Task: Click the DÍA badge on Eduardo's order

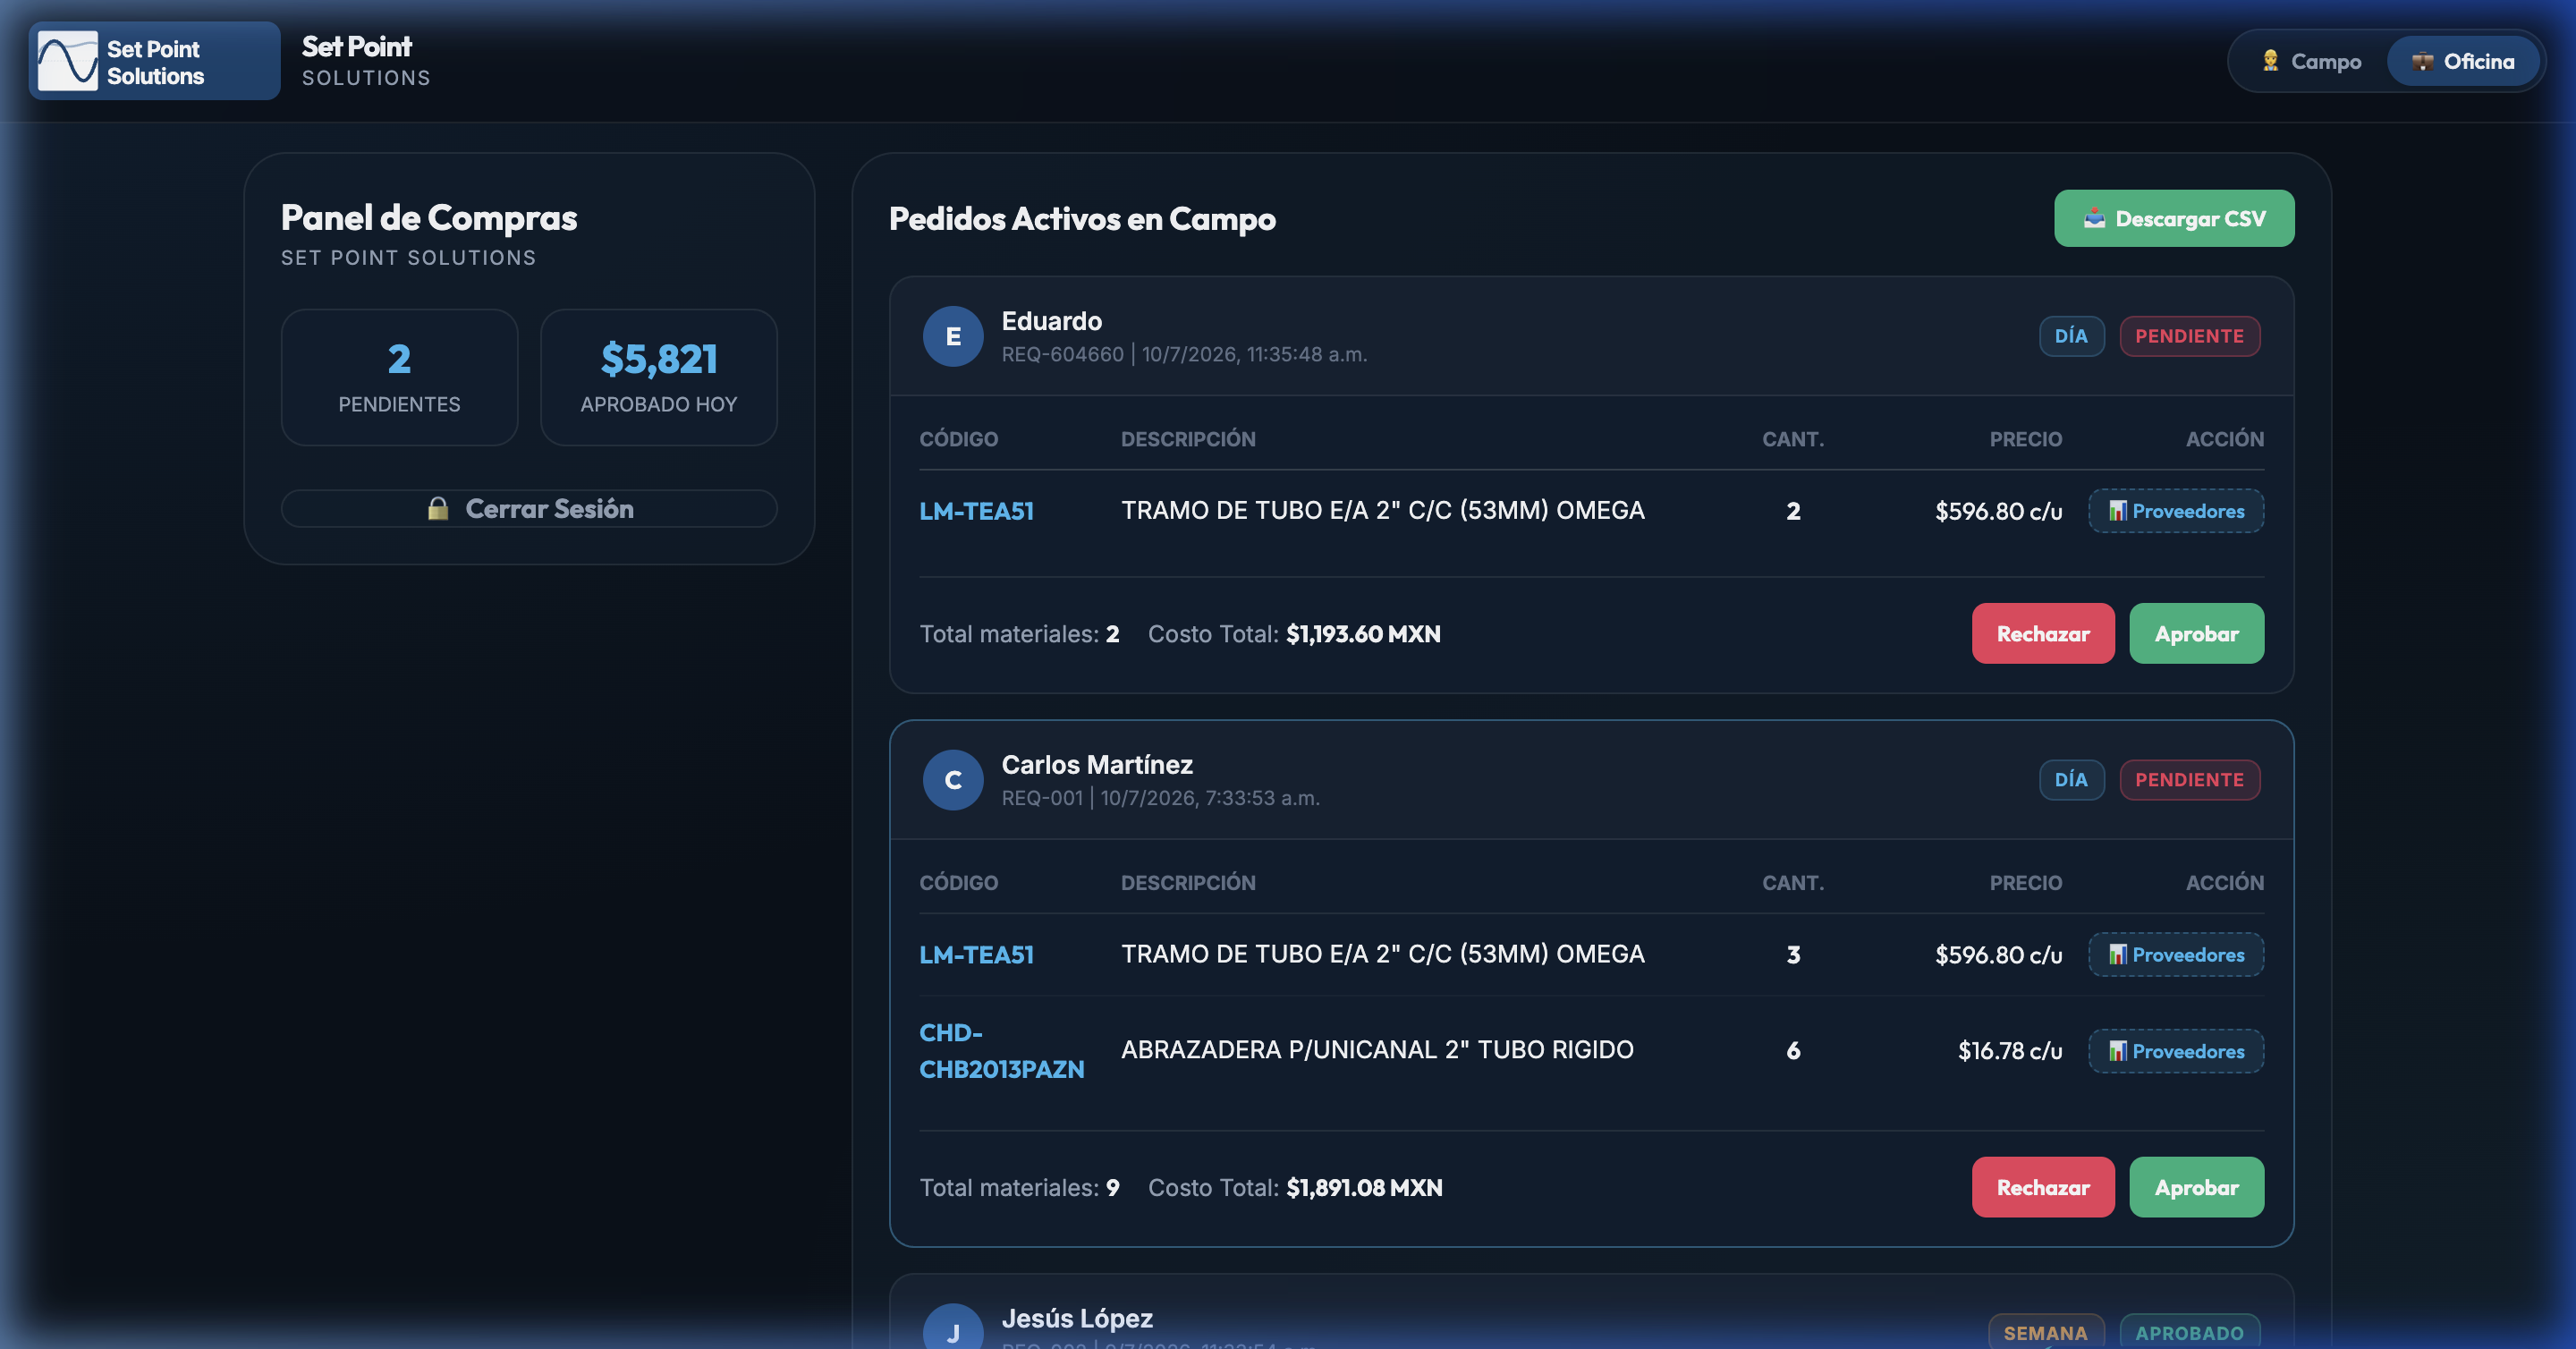Action: click(x=2071, y=336)
